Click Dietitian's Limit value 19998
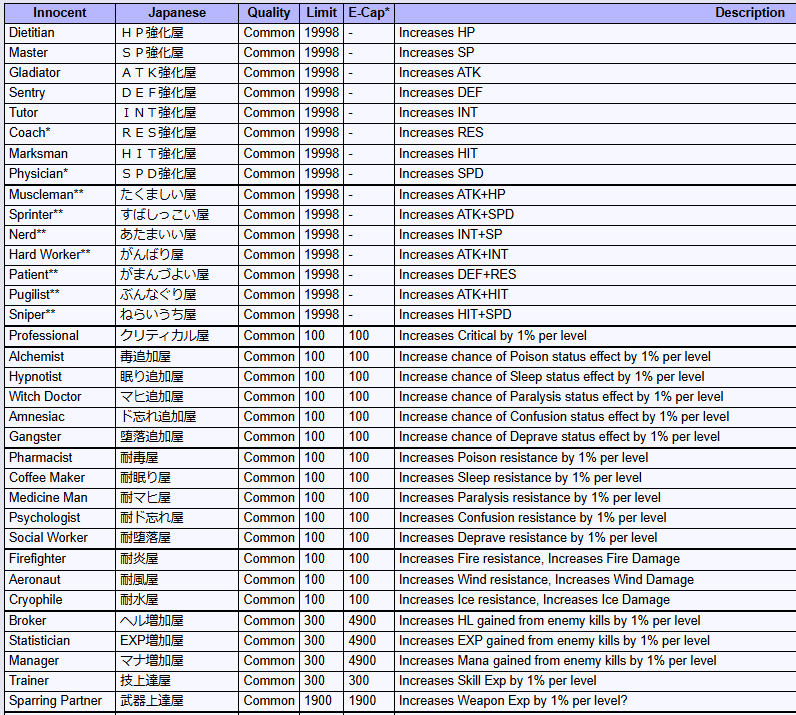 (x=321, y=33)
